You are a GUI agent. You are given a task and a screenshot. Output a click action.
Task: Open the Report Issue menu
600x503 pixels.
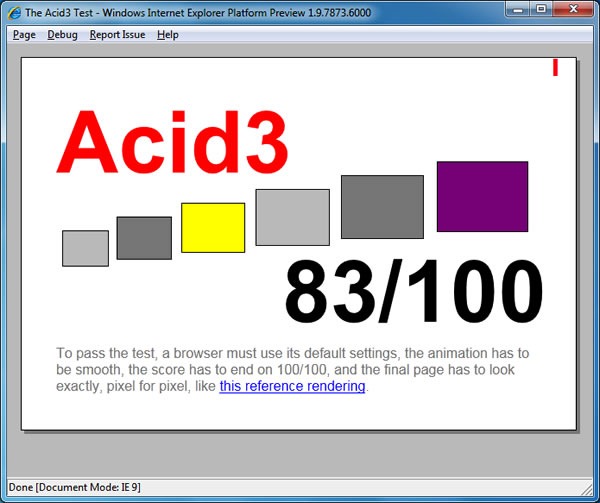(x=117, y=35)
